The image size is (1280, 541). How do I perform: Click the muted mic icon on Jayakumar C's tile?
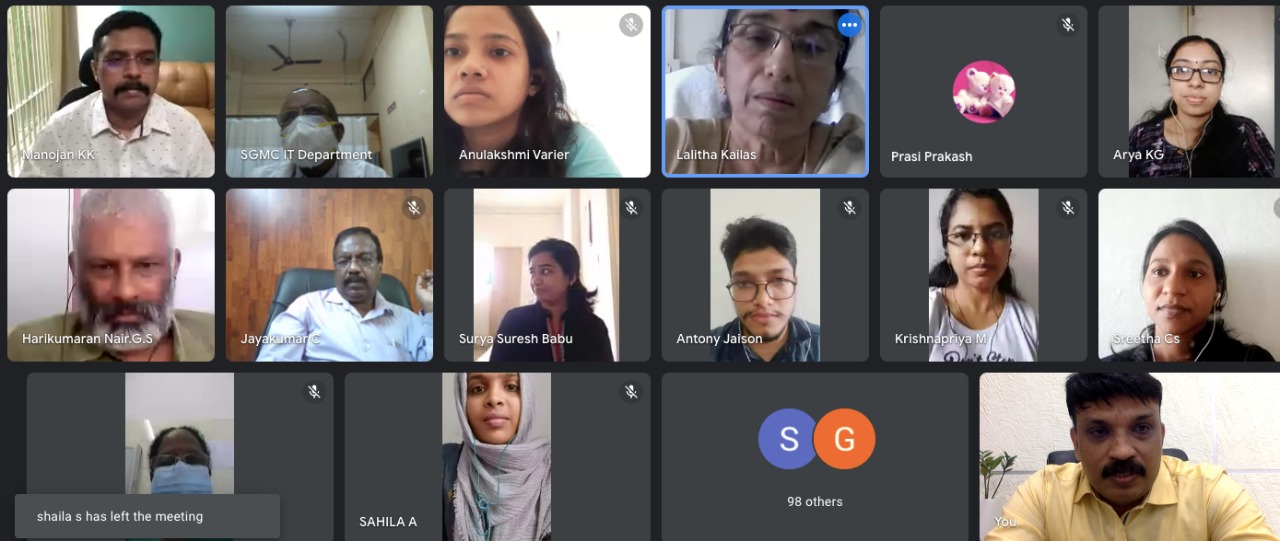pos(413,208)
